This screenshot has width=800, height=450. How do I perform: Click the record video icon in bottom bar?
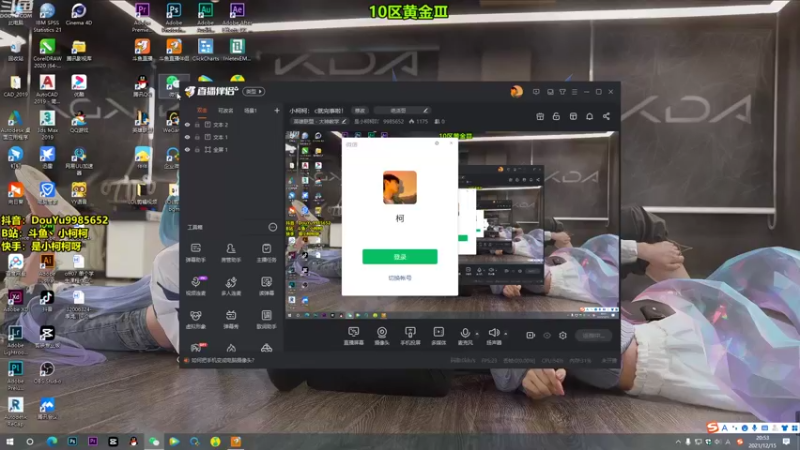pyautogui.click(x=530, y=335)
